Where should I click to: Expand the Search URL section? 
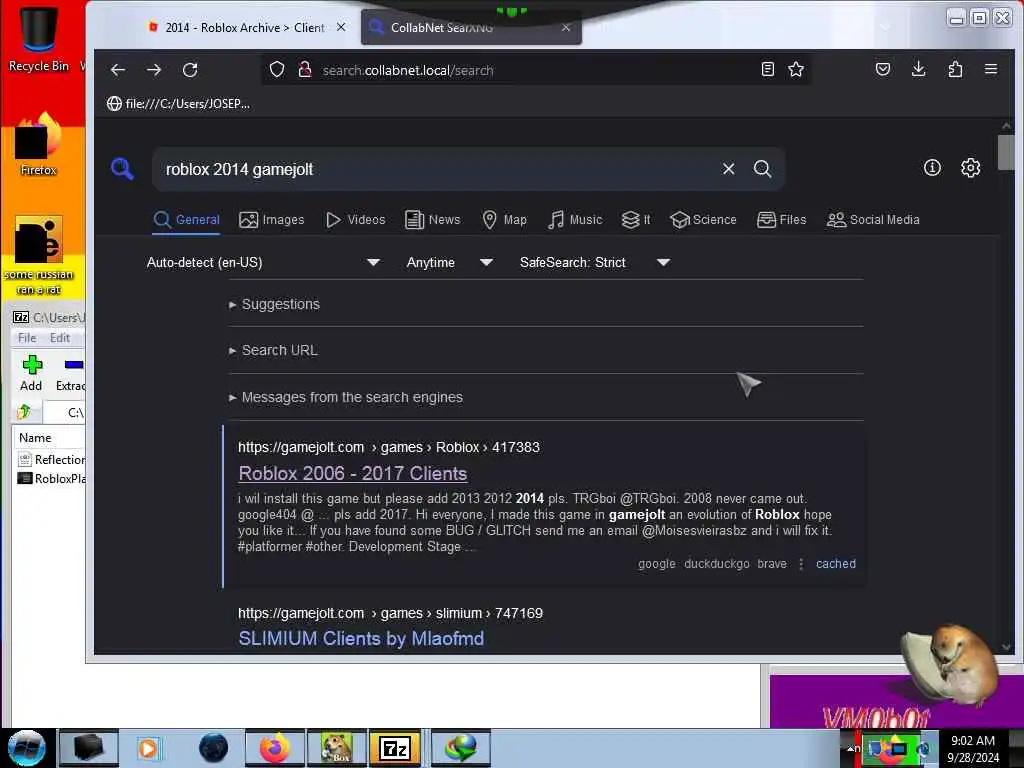pyautogui.click(x=280, y=351)
